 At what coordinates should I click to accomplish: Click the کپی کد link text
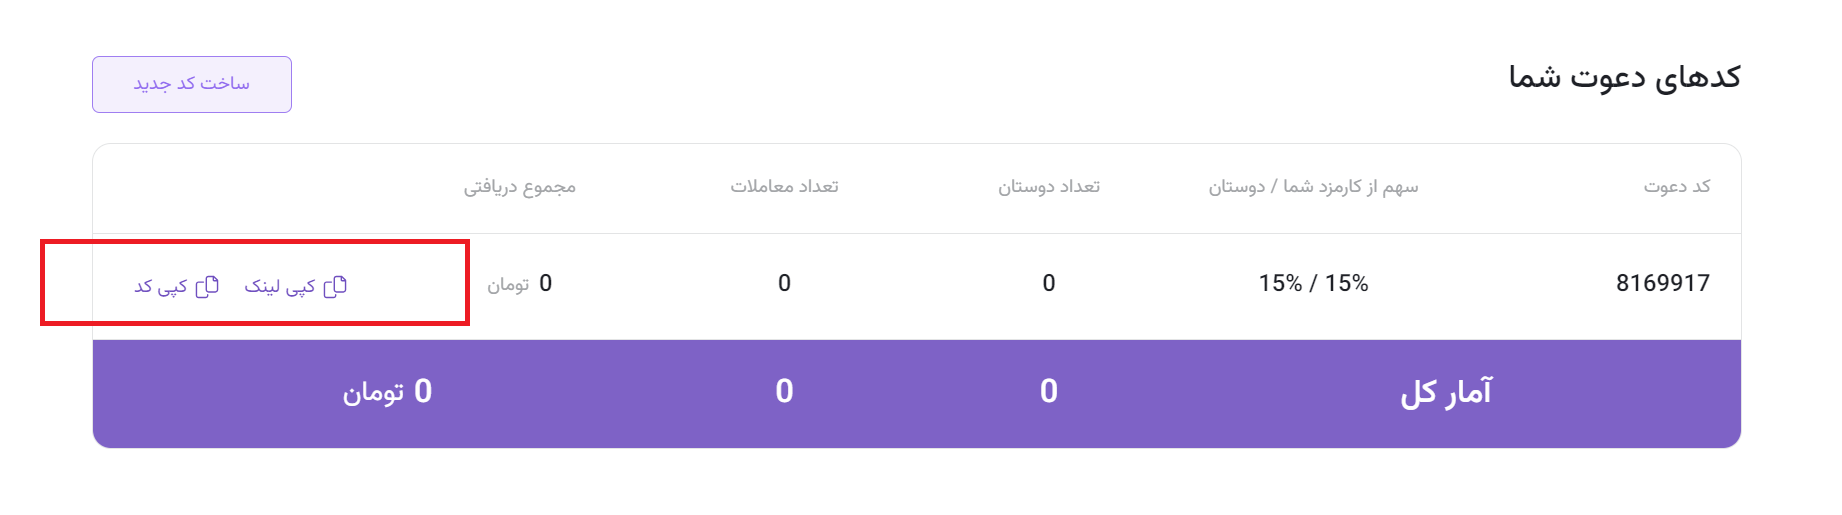pyautogui.click(x=161, y=287)
